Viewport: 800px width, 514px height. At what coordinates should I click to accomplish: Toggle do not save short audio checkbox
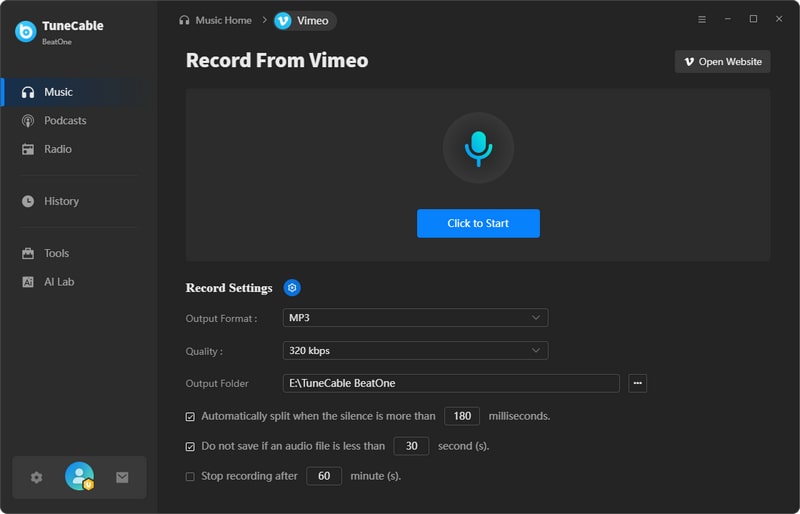point(190,447)
